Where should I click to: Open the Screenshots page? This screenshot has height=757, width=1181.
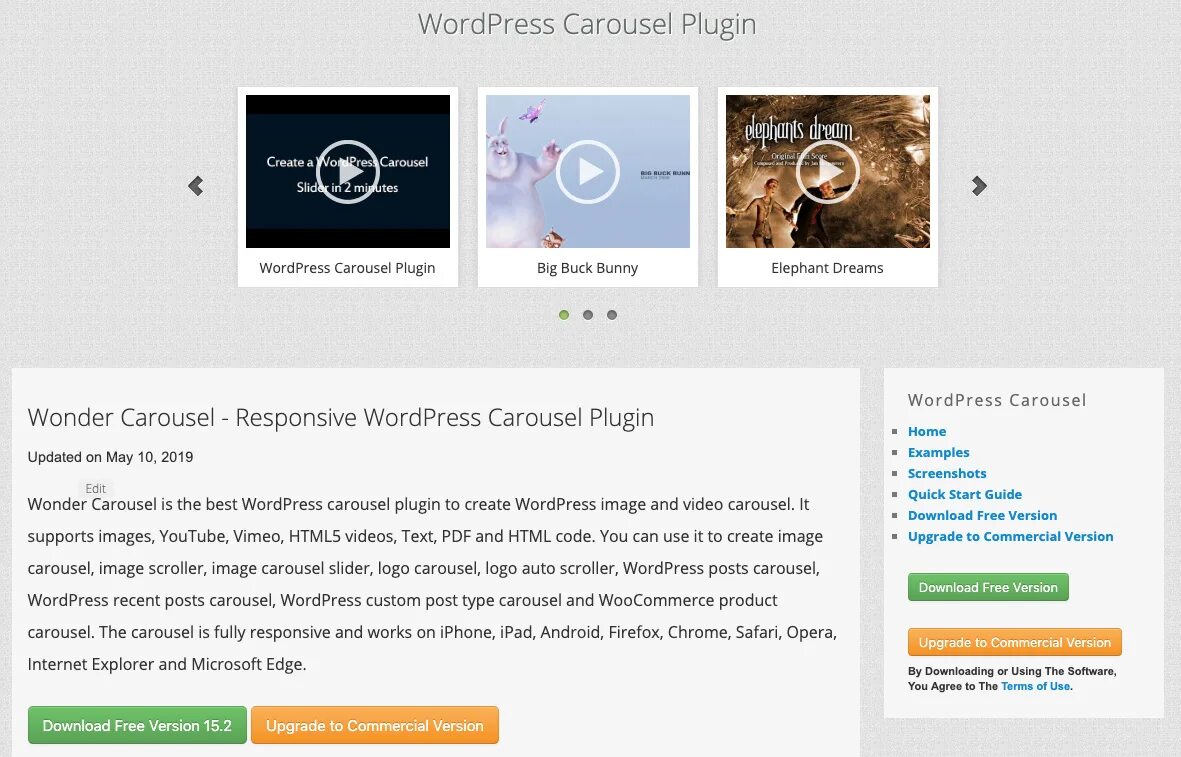(947, 473)
